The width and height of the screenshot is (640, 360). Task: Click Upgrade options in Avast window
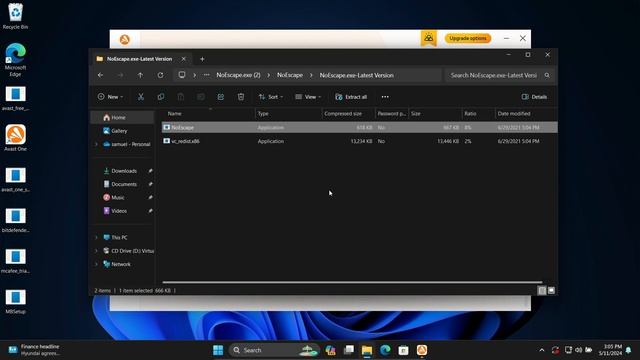(x=468, y=38)
